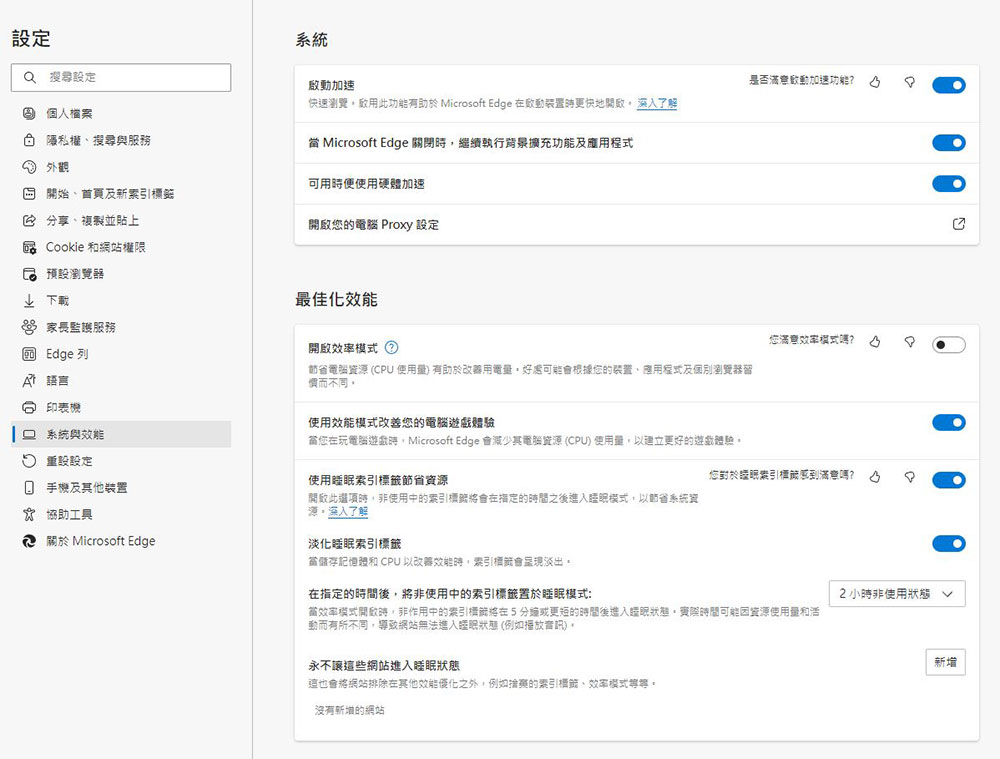This screenshot has height=759, width=1000.
Task: Turn off 可用時便使用硬體加速 toggle
Action: click(948, 183)
